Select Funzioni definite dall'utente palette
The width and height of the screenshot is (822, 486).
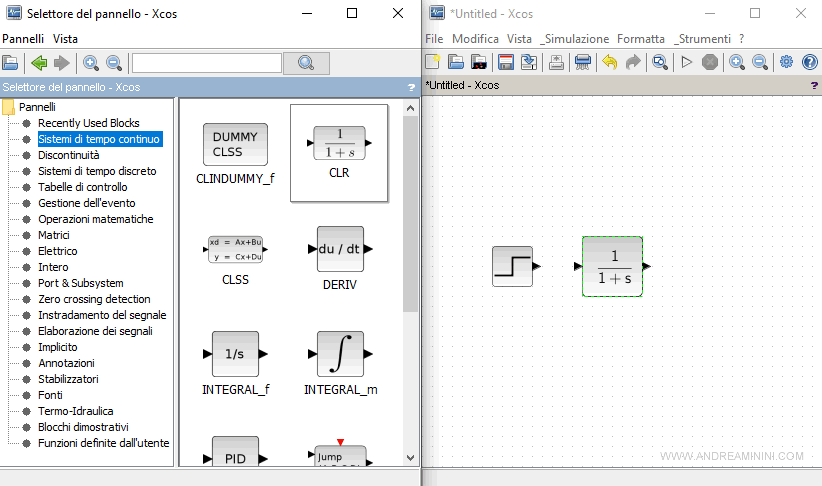(x=103, y=443)
